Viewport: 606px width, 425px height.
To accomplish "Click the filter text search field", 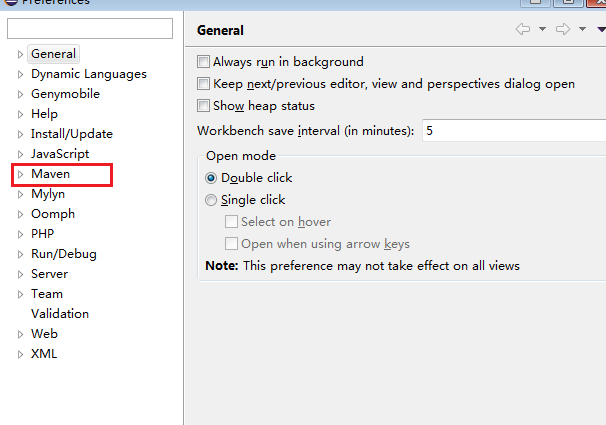I will (90, 29).
